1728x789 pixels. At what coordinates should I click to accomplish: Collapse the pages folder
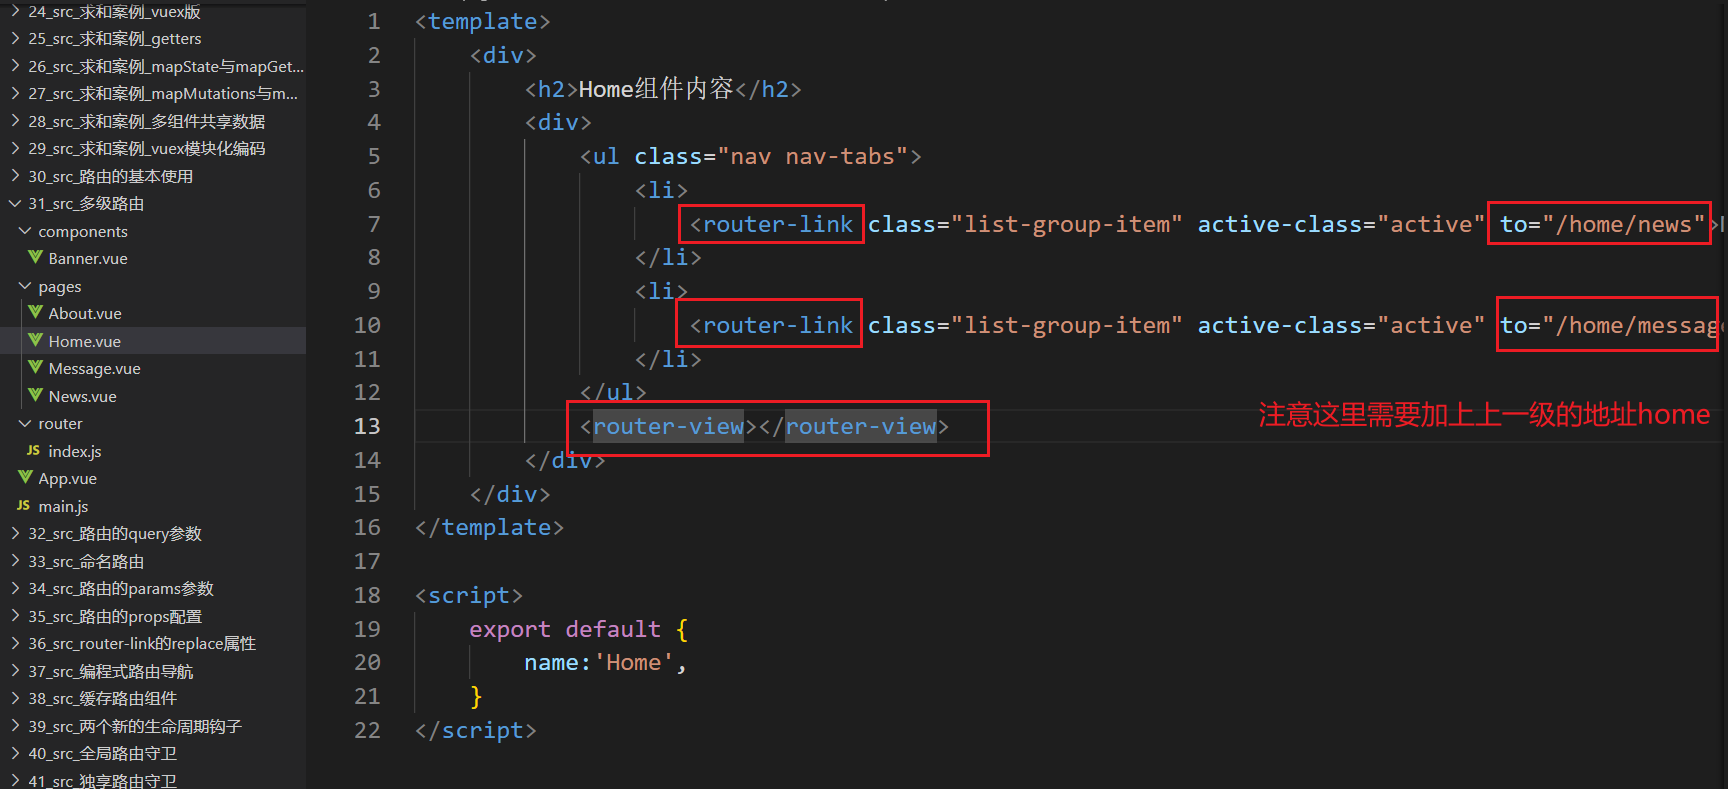tap(25, 286)
